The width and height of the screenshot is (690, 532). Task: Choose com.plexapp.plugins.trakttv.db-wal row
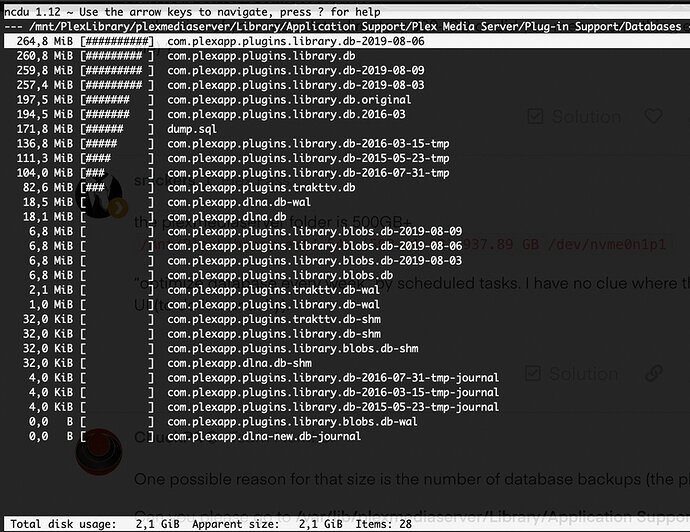[273, 290]
